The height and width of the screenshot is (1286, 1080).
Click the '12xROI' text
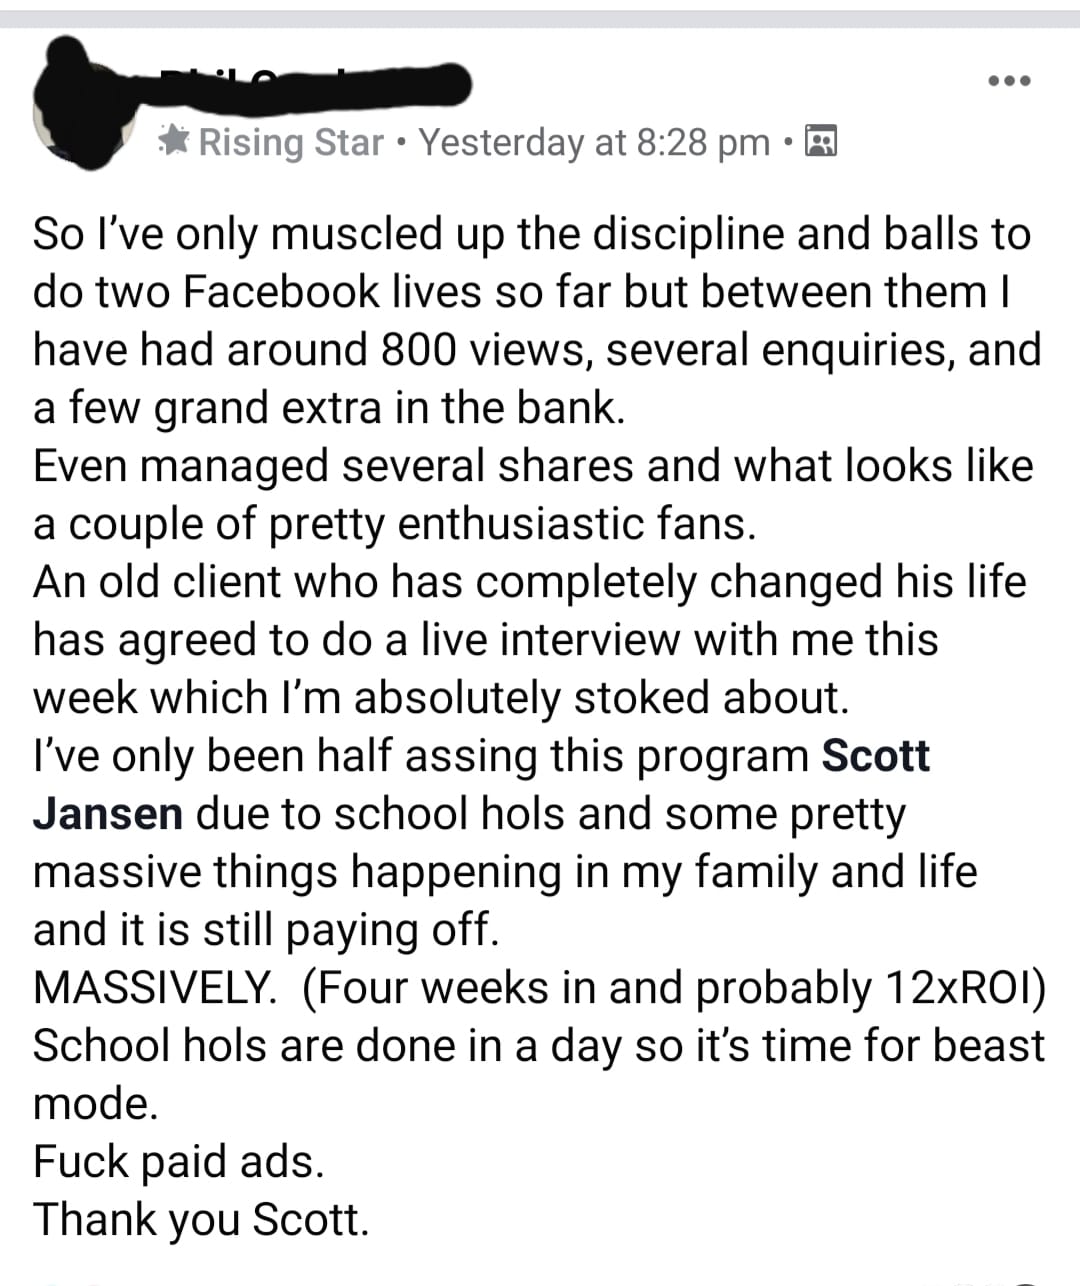tap(965, 988)
